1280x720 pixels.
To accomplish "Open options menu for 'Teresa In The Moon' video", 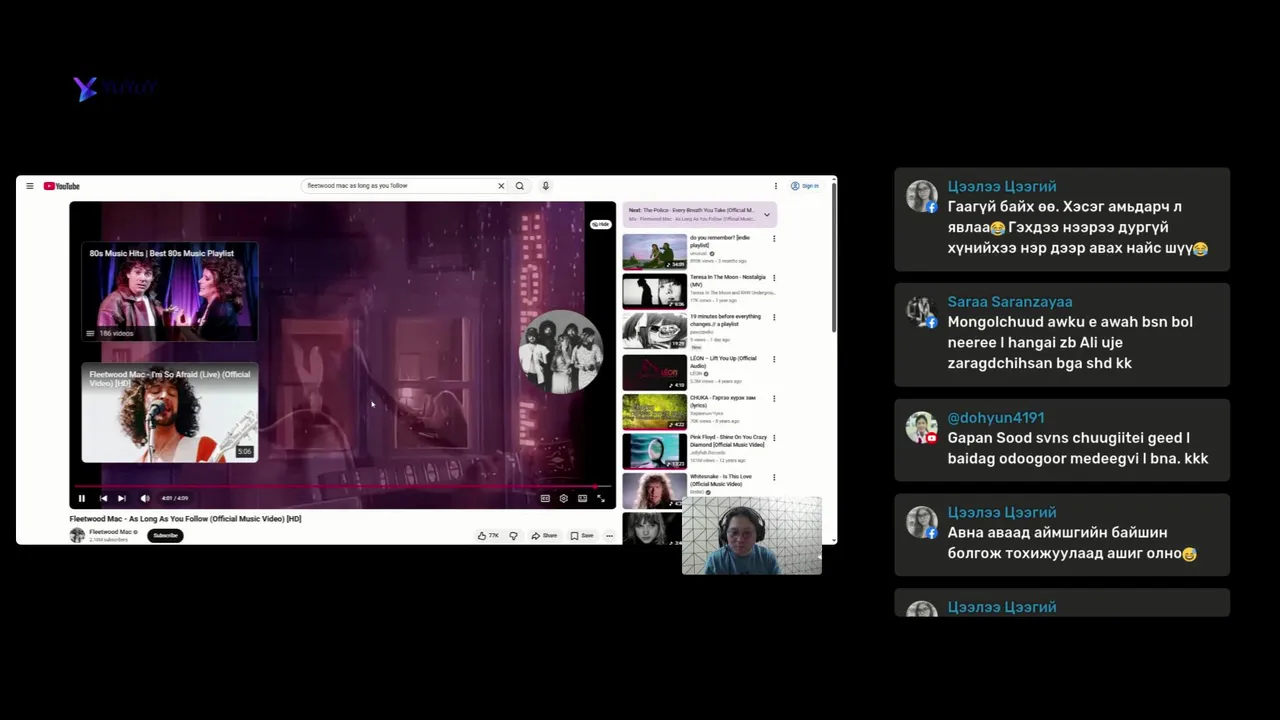I will coord(774,278).
